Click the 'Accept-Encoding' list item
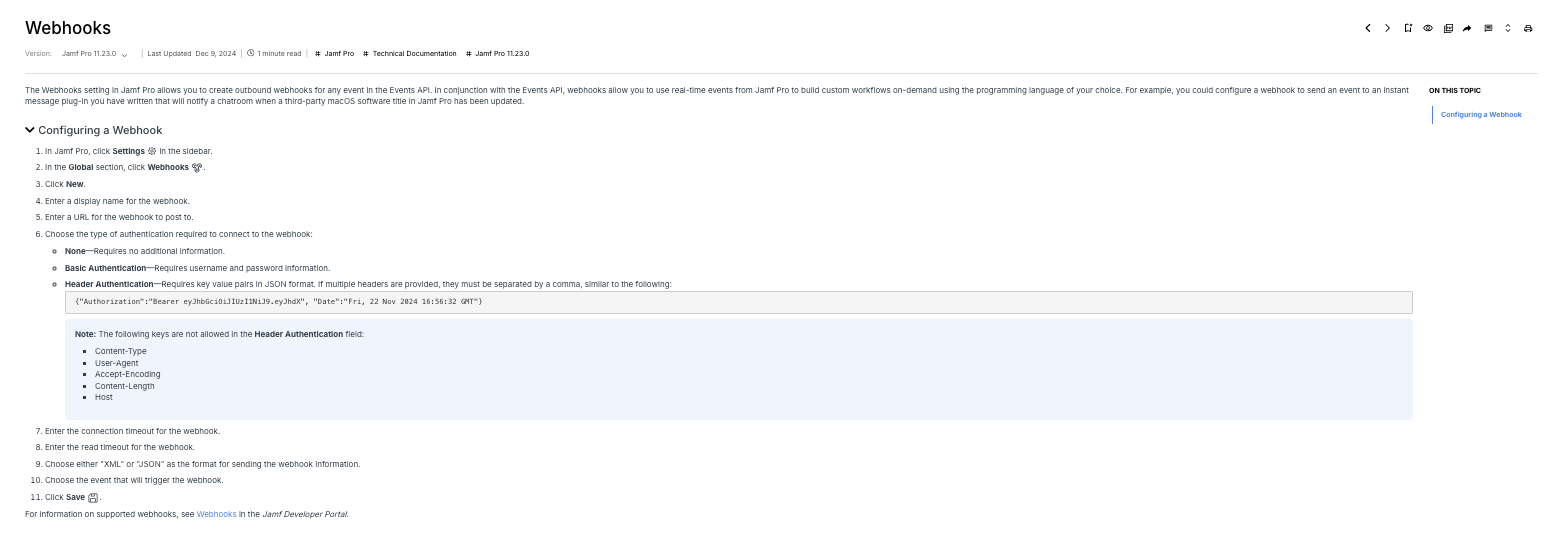 coord(127,374)
